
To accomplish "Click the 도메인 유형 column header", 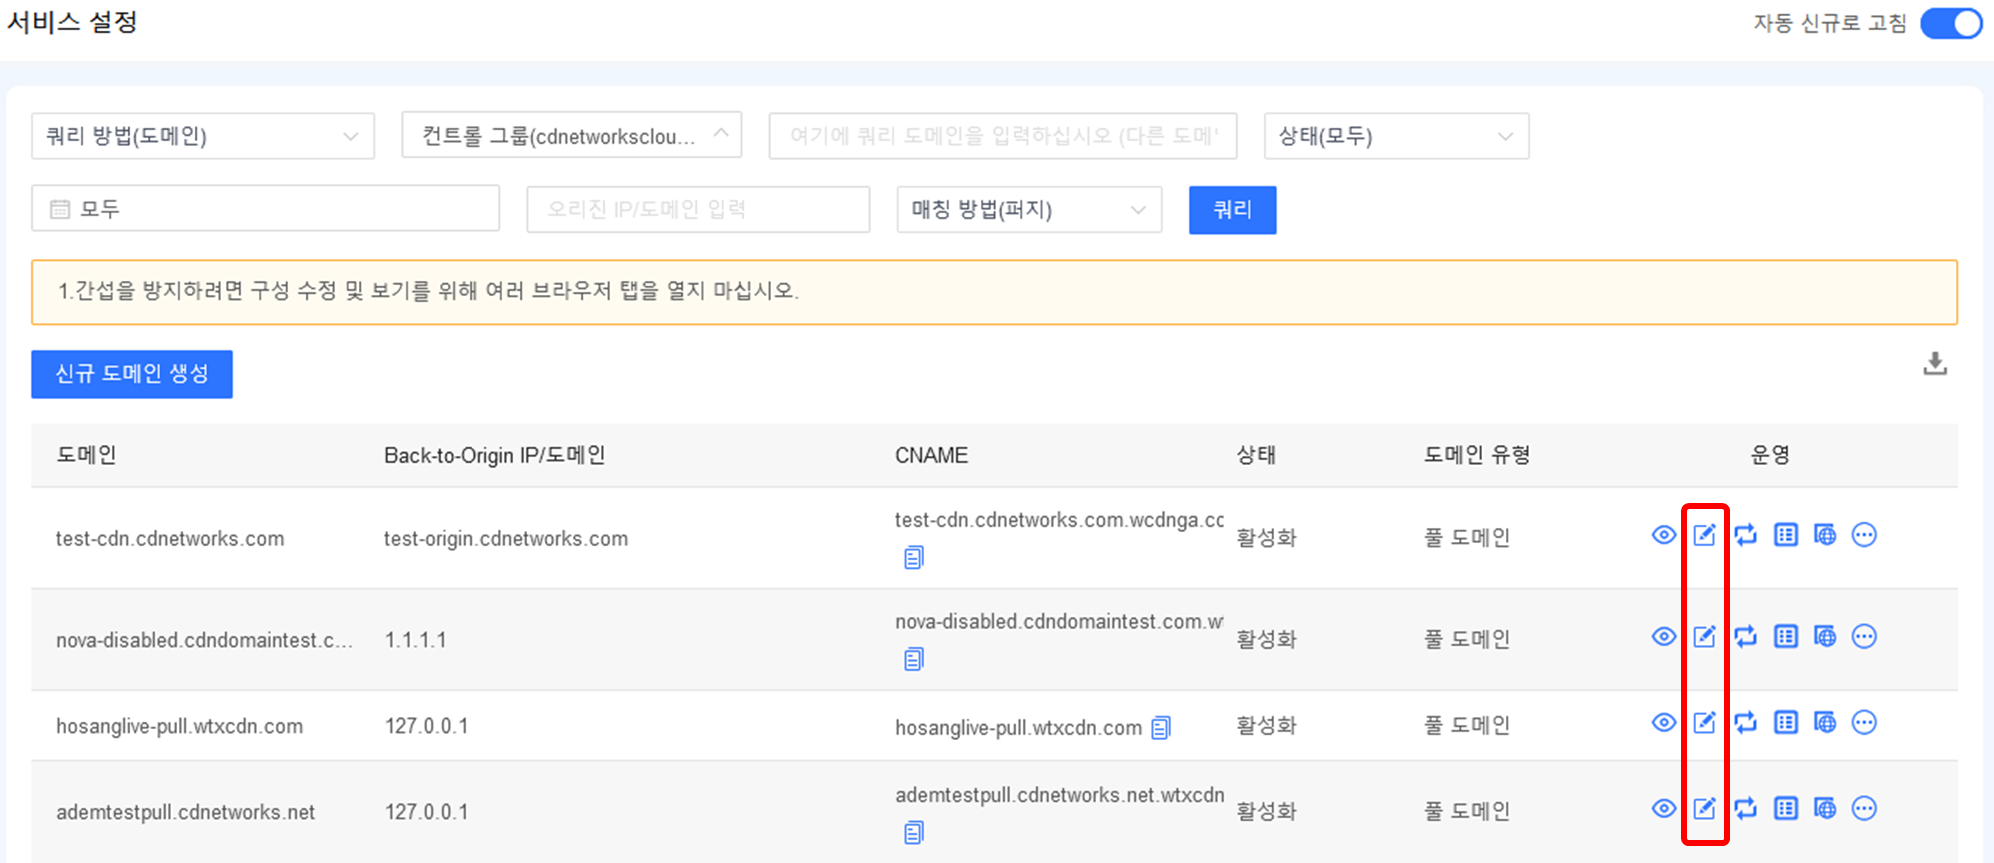I will point(1477,455).
